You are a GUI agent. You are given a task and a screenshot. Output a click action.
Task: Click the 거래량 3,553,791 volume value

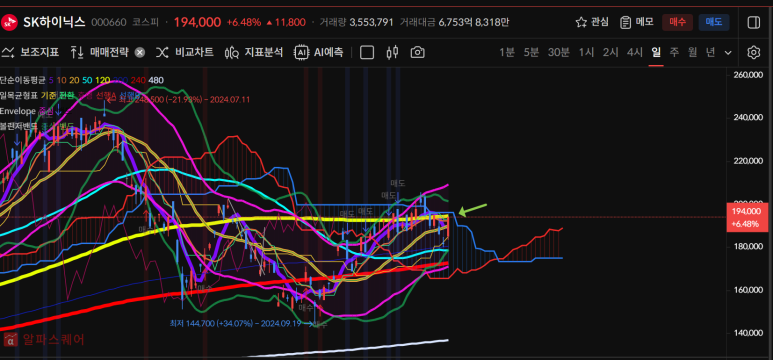point(356,22)
